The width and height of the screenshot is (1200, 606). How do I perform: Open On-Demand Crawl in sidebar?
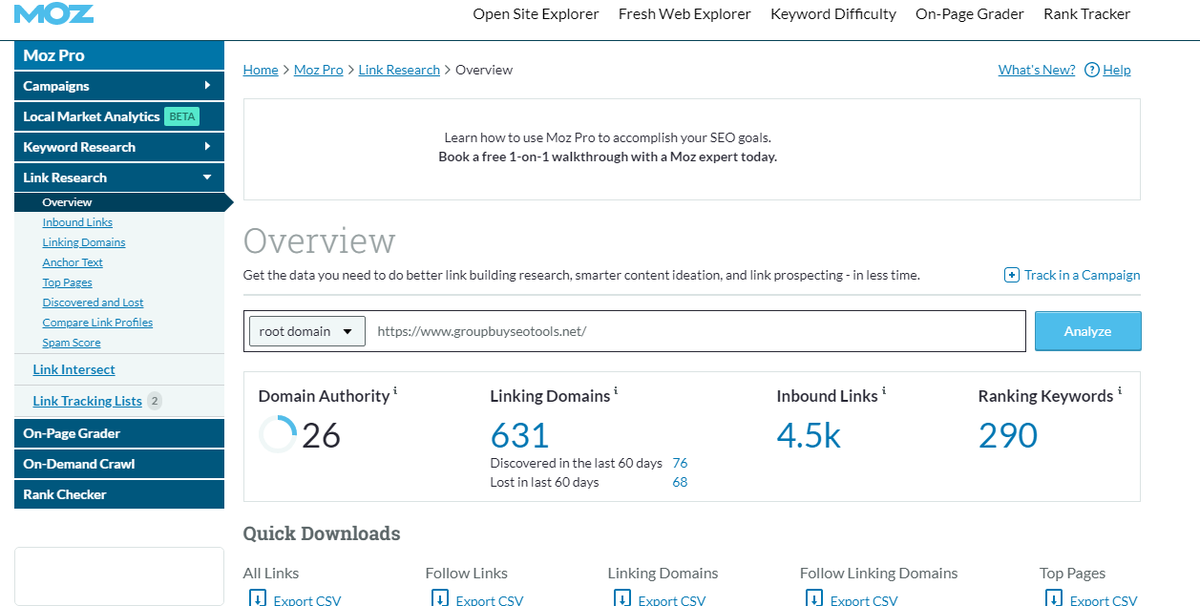[119, 464]
